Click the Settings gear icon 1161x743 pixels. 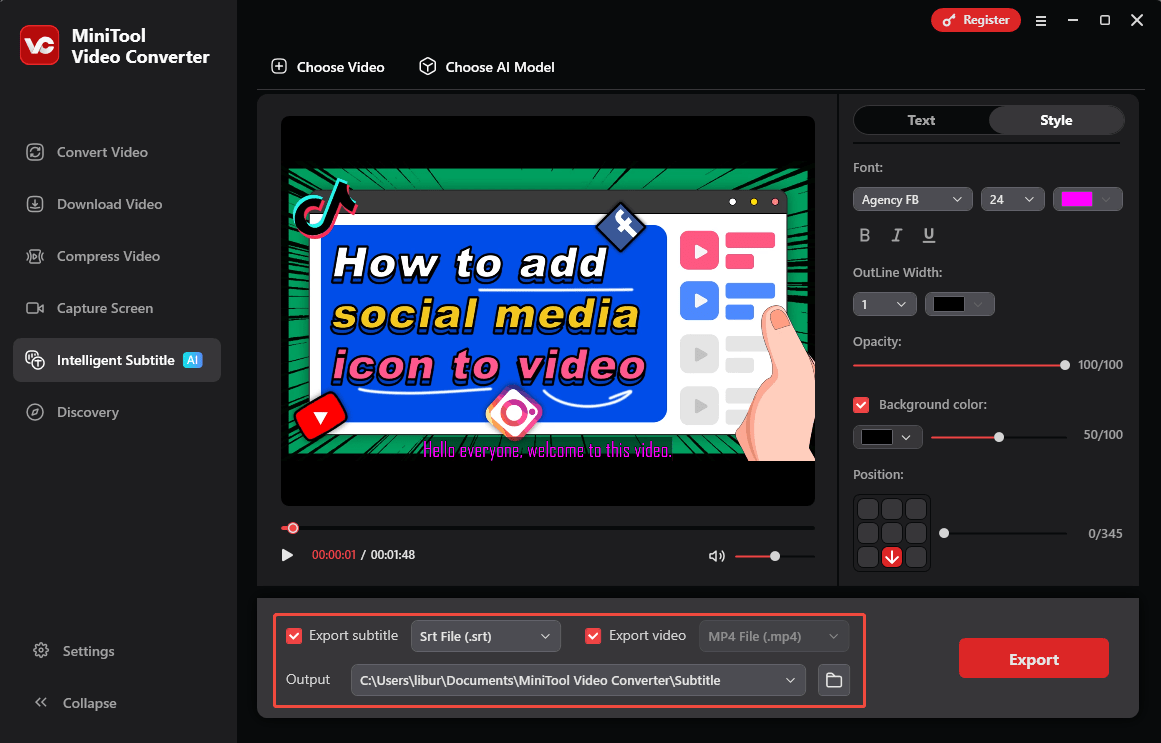pos(41,650)
